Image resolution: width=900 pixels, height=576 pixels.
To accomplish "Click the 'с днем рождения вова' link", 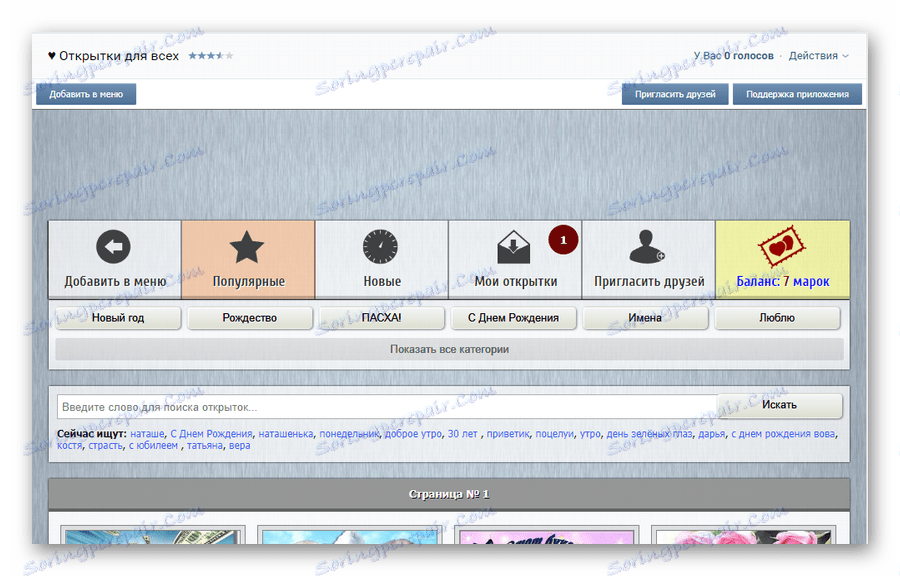I will tap(783, 434).
